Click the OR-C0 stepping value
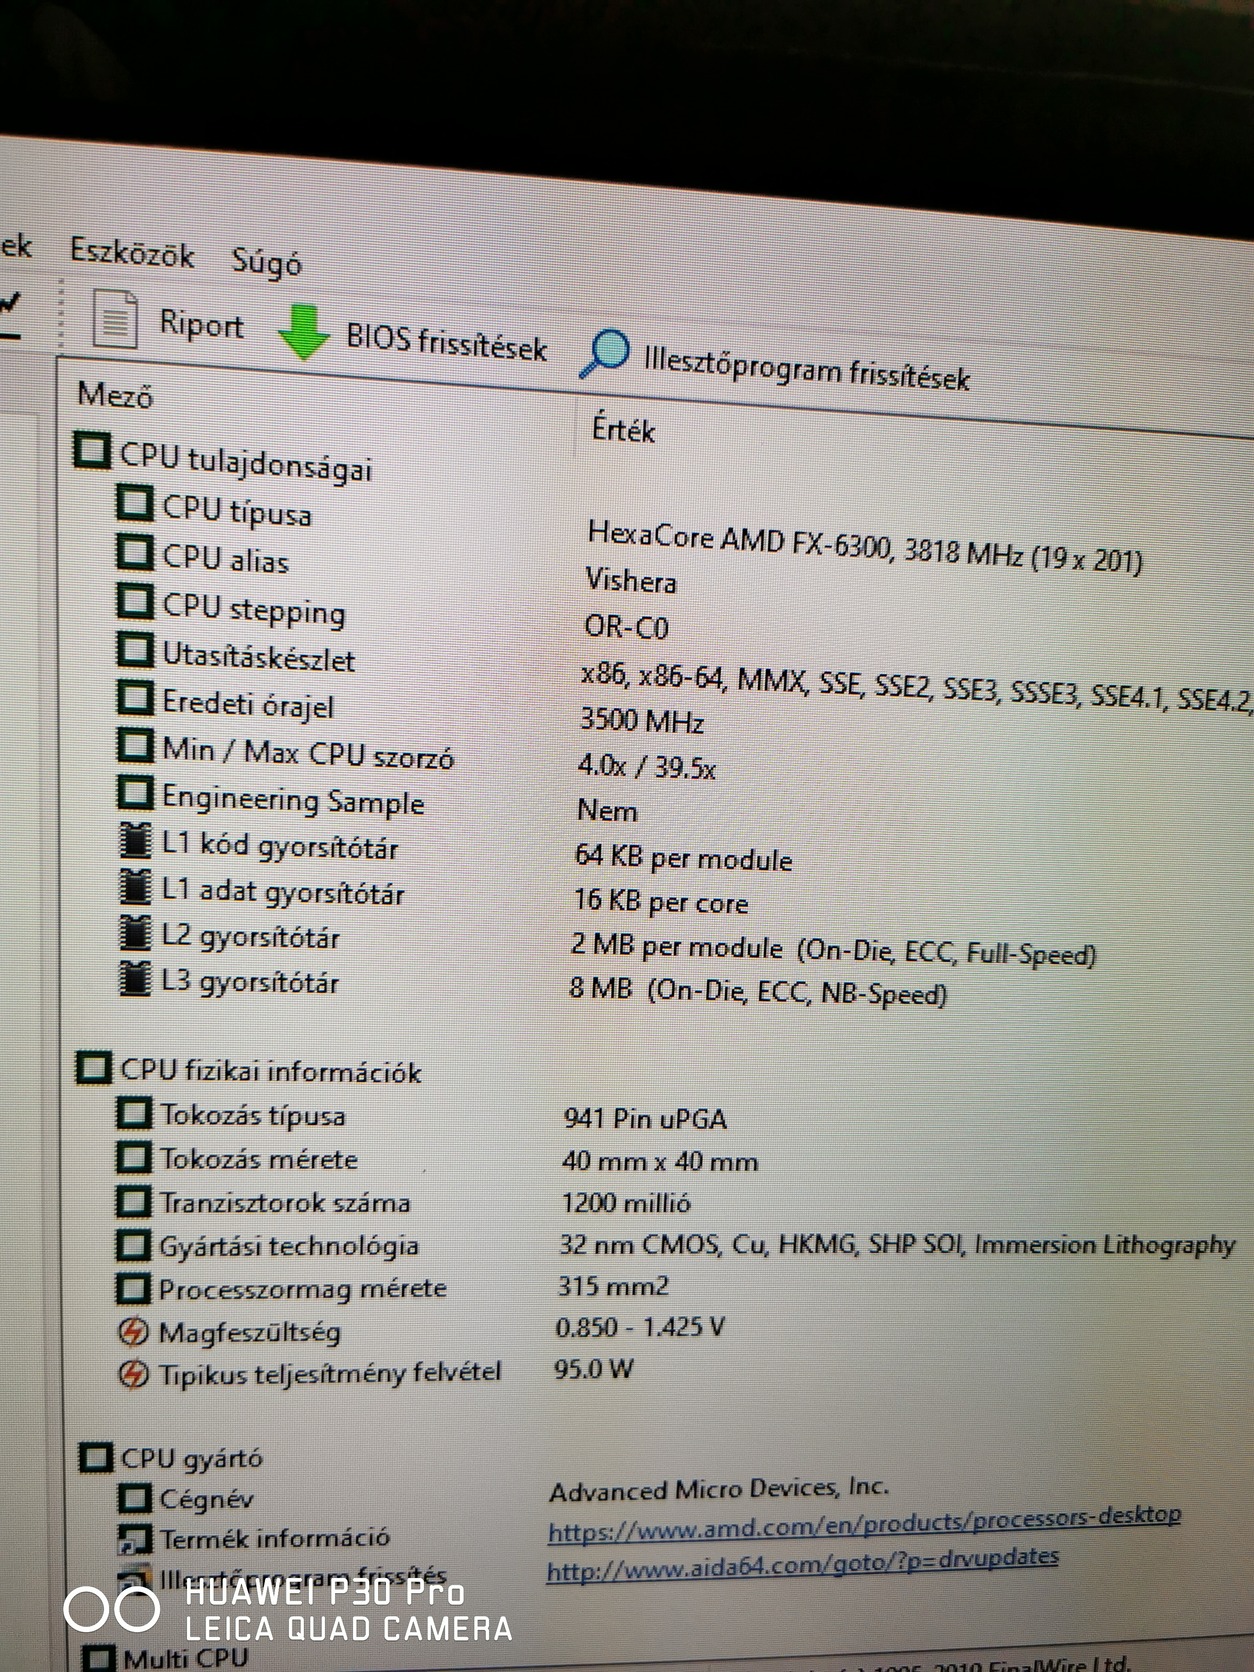 click(627, 627)
